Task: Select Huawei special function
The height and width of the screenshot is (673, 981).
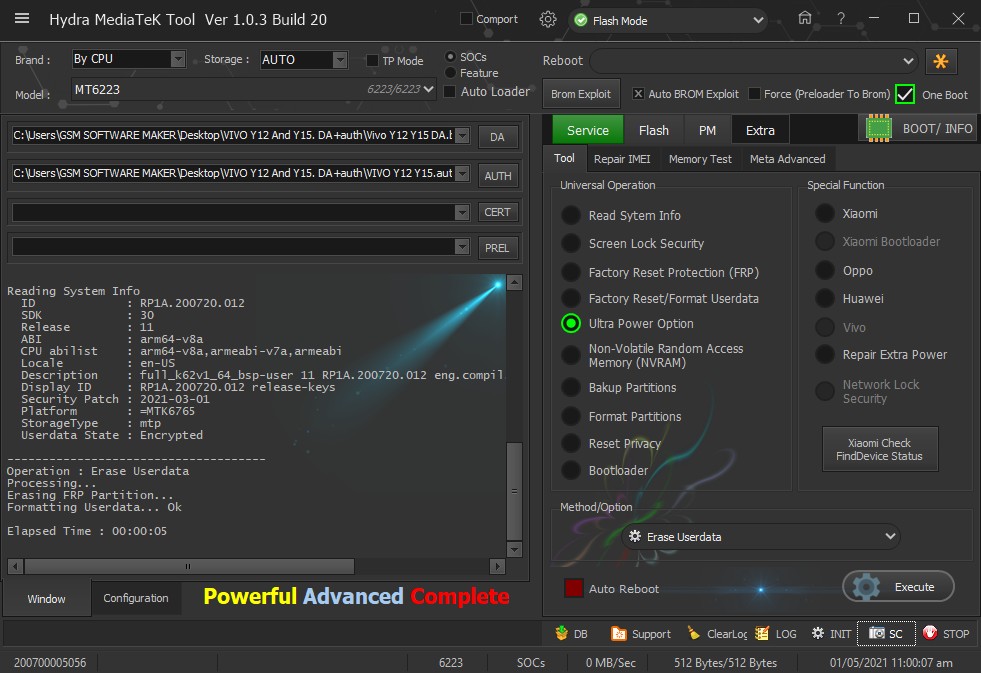Action: point(825,298)
